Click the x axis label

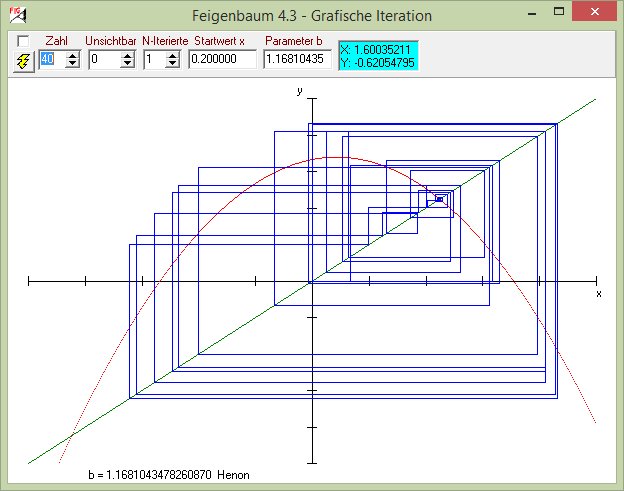click(599, 294)
